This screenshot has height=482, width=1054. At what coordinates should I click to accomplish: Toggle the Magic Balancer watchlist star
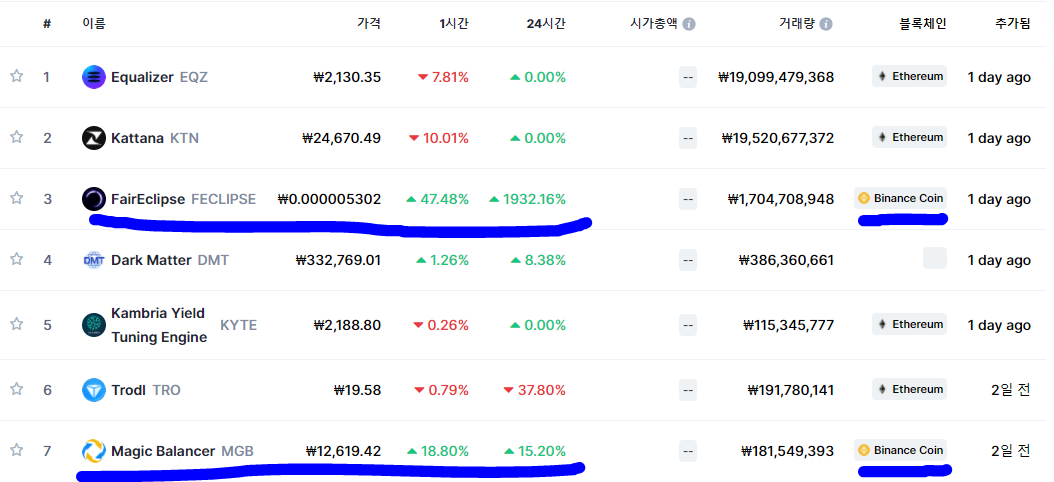(17, 450)
